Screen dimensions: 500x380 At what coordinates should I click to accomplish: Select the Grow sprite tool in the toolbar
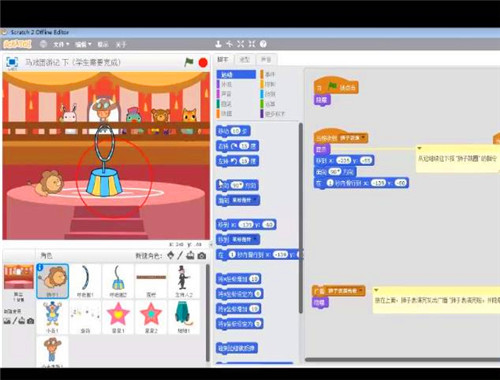[x=241, y=44]
